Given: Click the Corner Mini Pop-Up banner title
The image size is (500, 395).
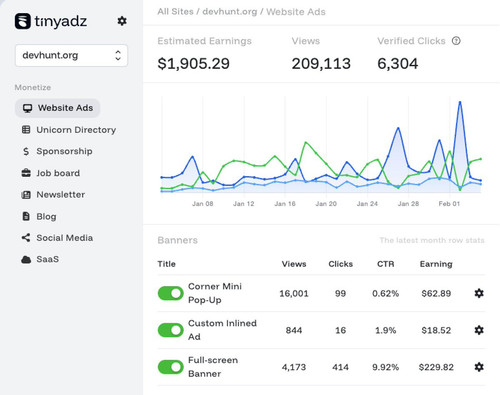Looking at the screenshot, I should click(215, 293).
